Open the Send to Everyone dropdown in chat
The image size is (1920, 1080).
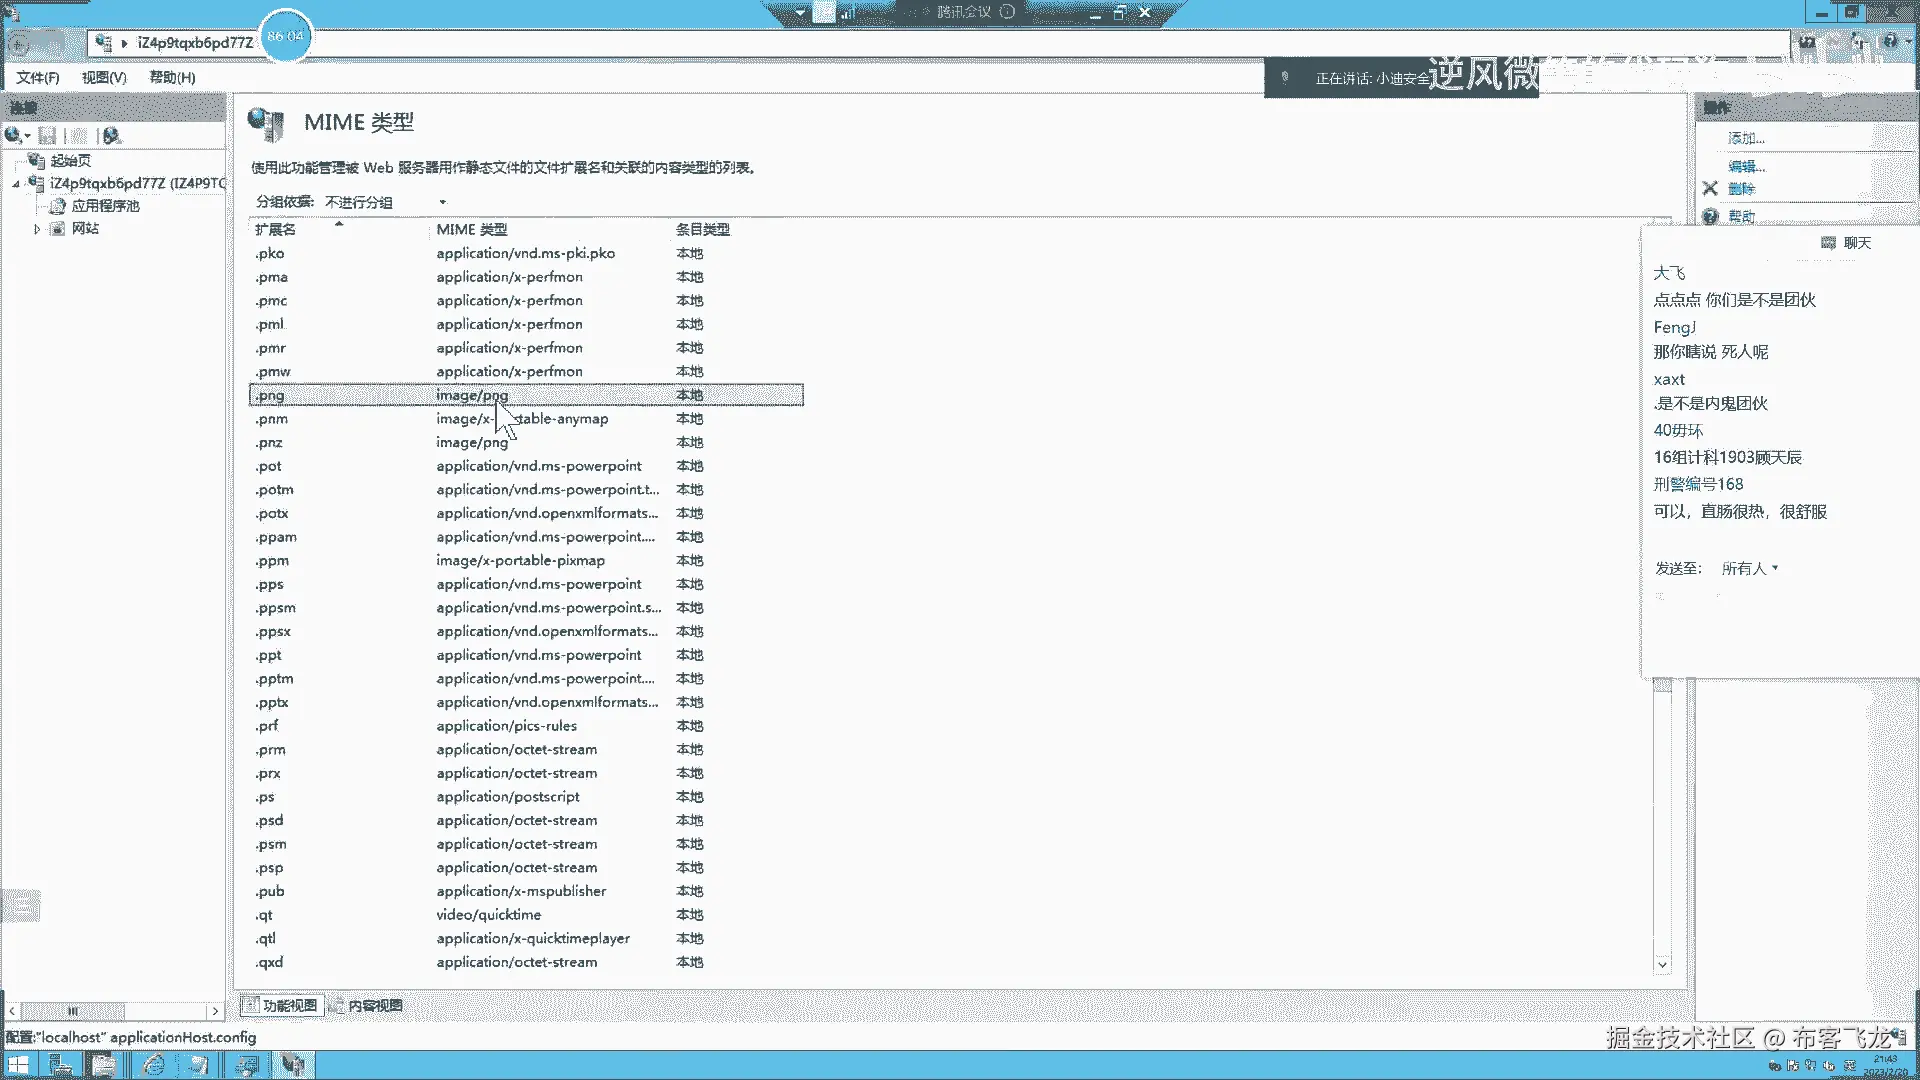(x=1749, y=568)
